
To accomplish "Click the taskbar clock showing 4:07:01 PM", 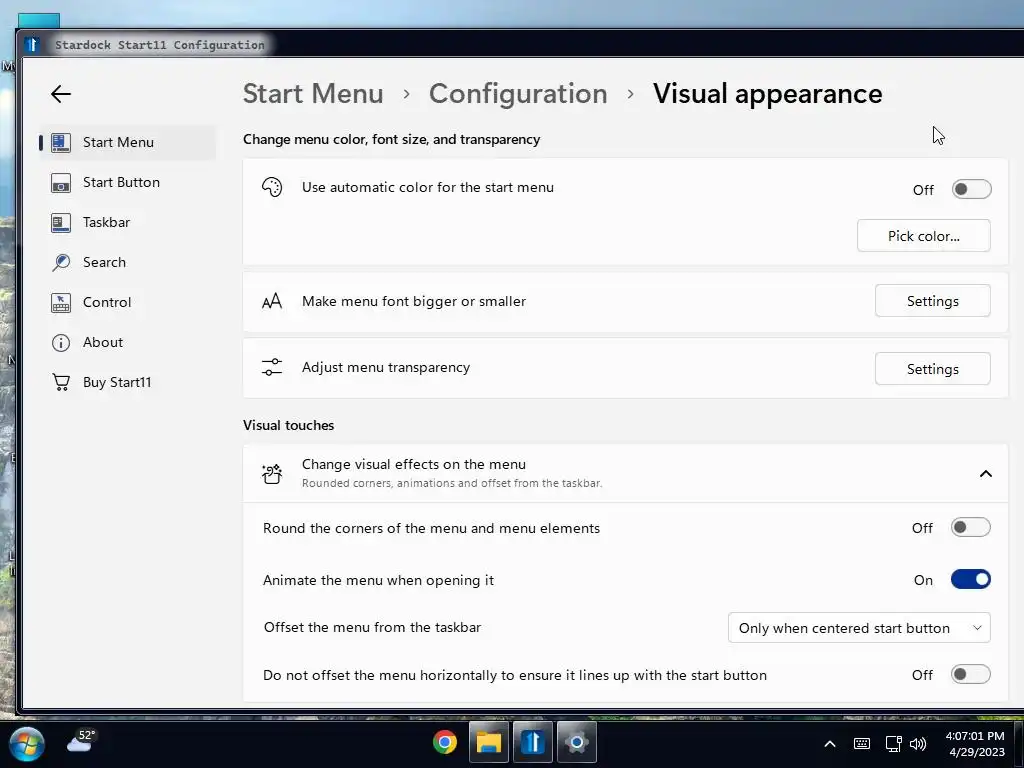I will pyautogui.click(x=976, y=744).
